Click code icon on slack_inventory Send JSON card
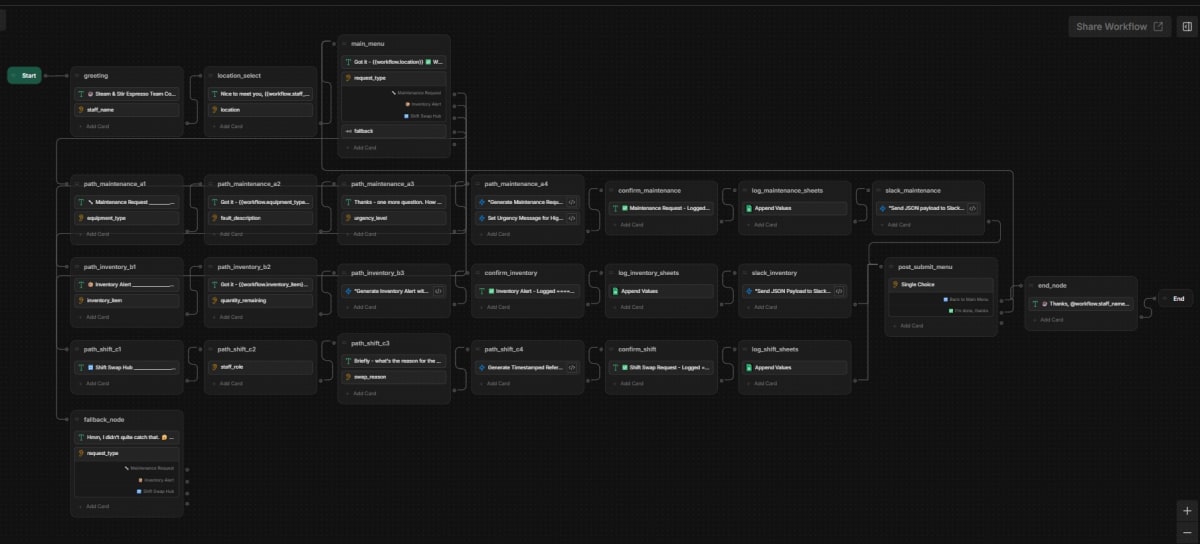The image size is (1200, 544). pos(839,291)
